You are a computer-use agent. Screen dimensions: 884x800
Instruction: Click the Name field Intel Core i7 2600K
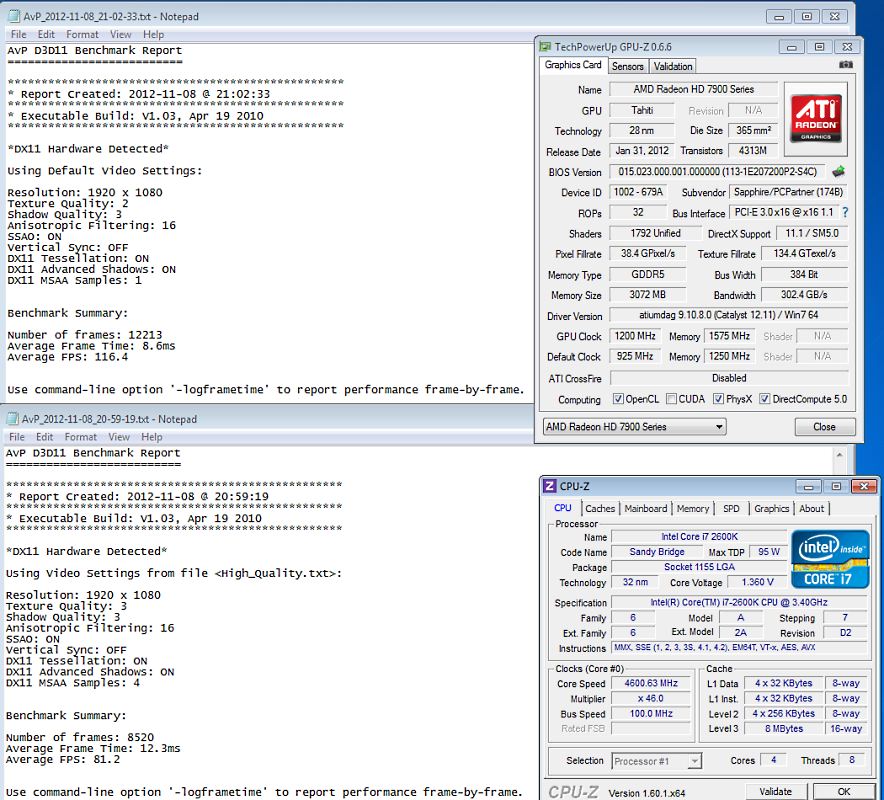pos(699,537)
